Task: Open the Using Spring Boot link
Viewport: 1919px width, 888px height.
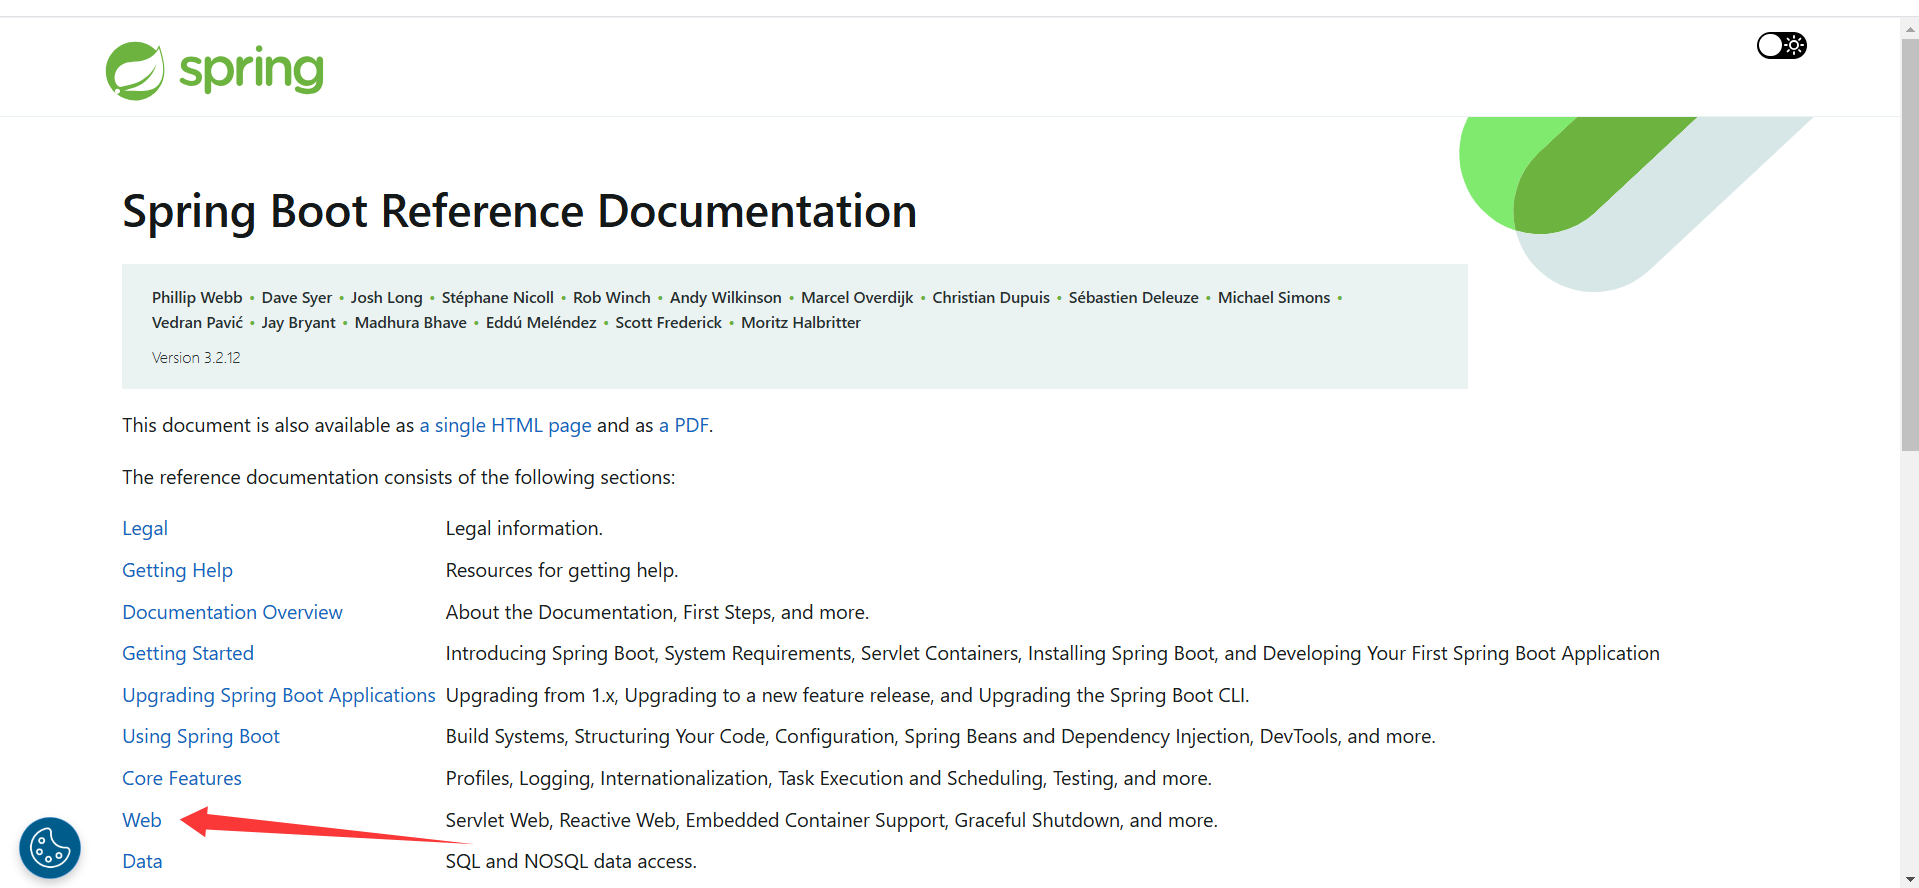Action: (201, 736)
